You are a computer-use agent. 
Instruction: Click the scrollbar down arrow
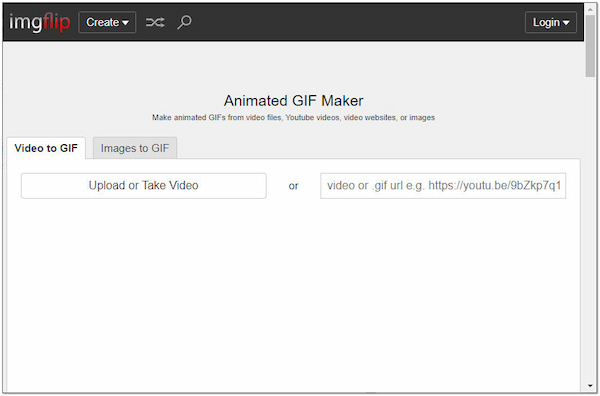tap(590, 386)
